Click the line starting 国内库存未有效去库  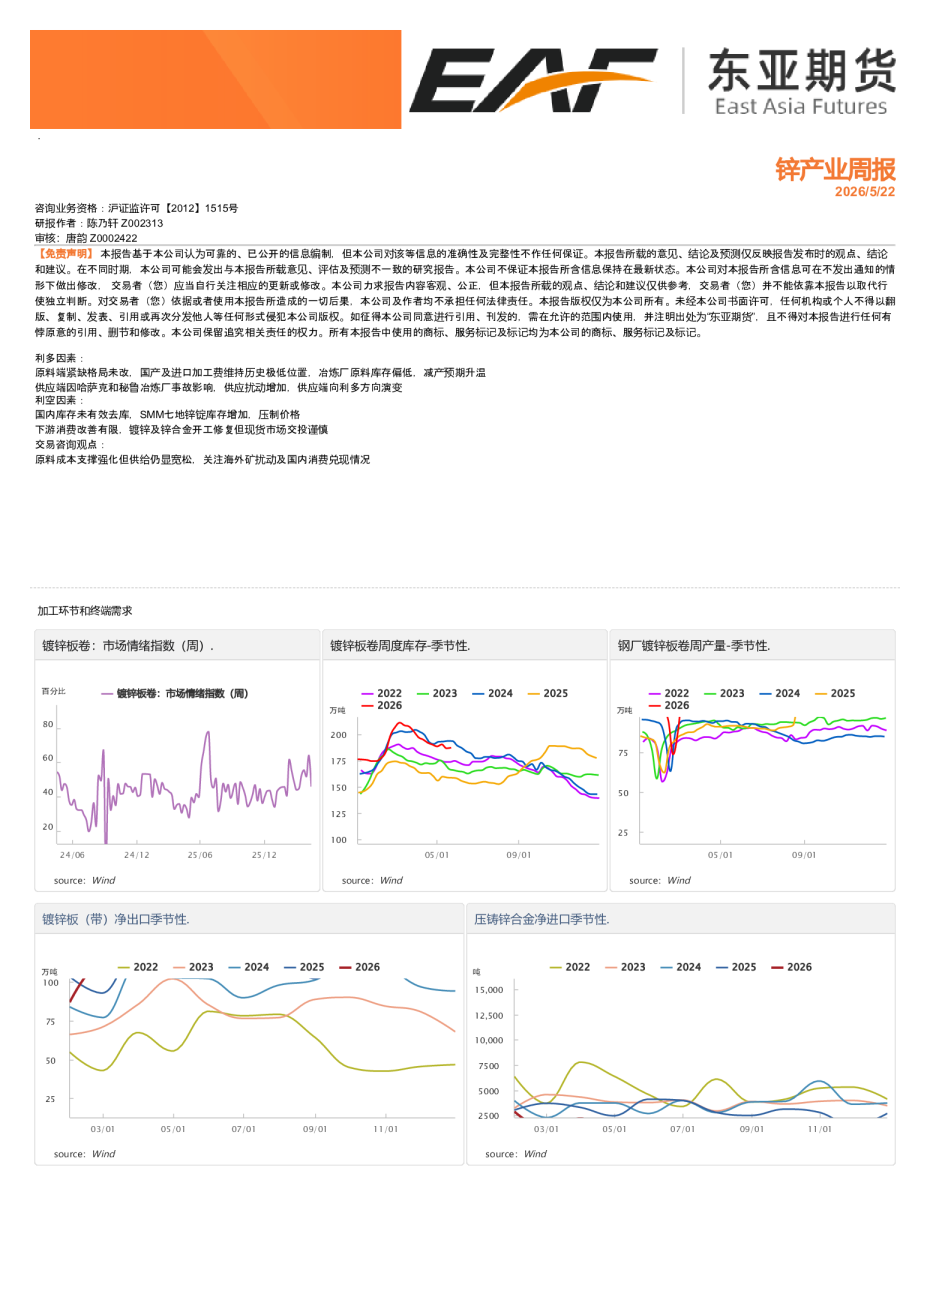(x=167, y=414)
